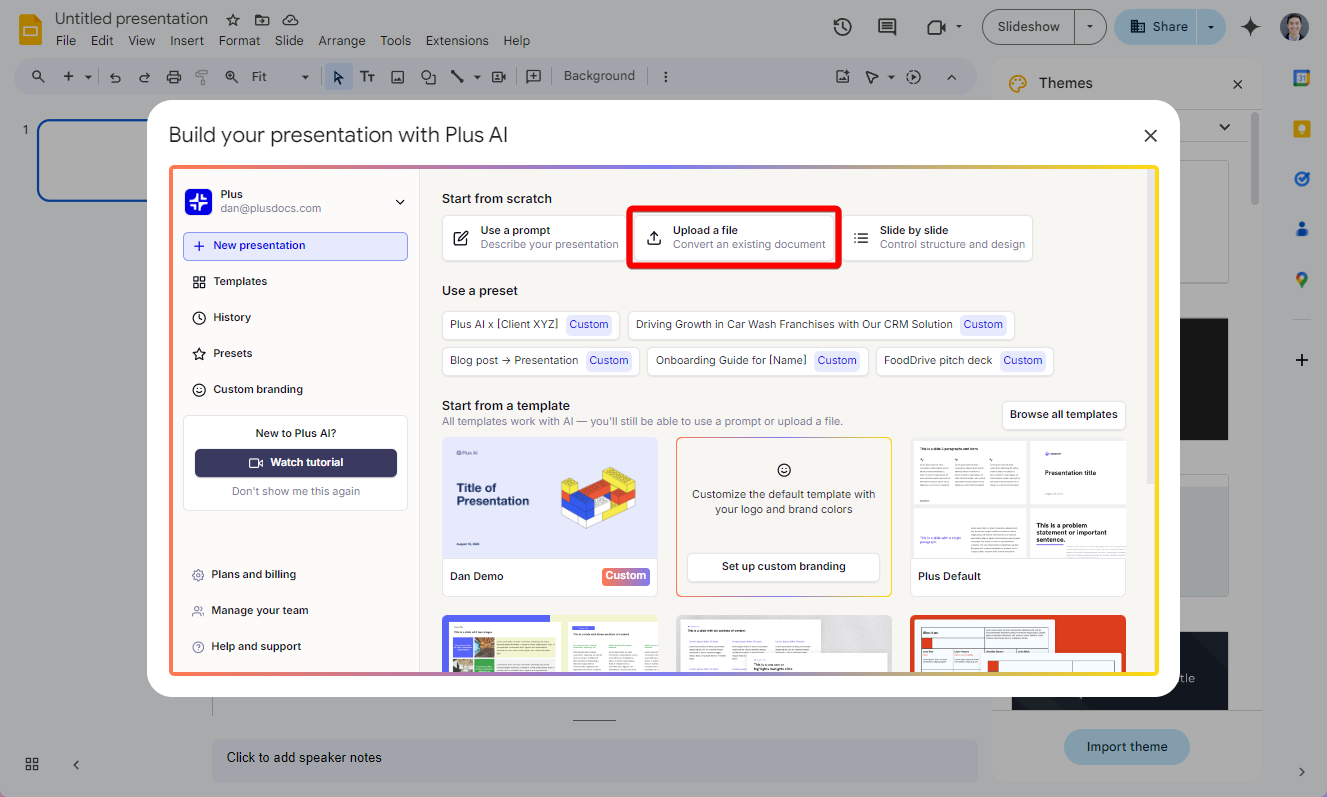Select the FoodDrive pitch deck preset
The image size is (1327, 797).
(964, 361)
